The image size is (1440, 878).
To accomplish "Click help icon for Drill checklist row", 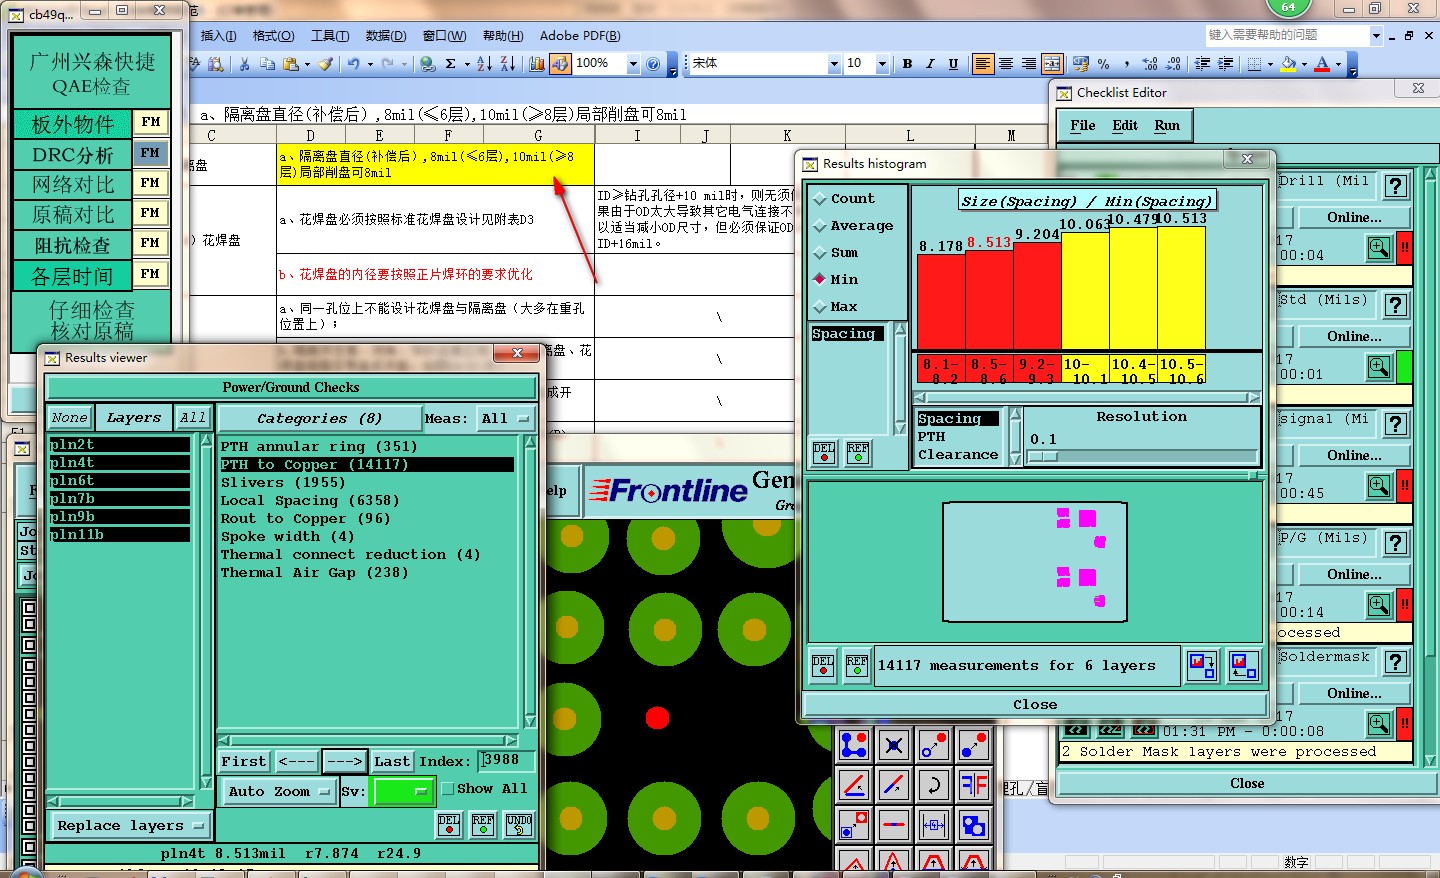I will [x=1396, y=186].
